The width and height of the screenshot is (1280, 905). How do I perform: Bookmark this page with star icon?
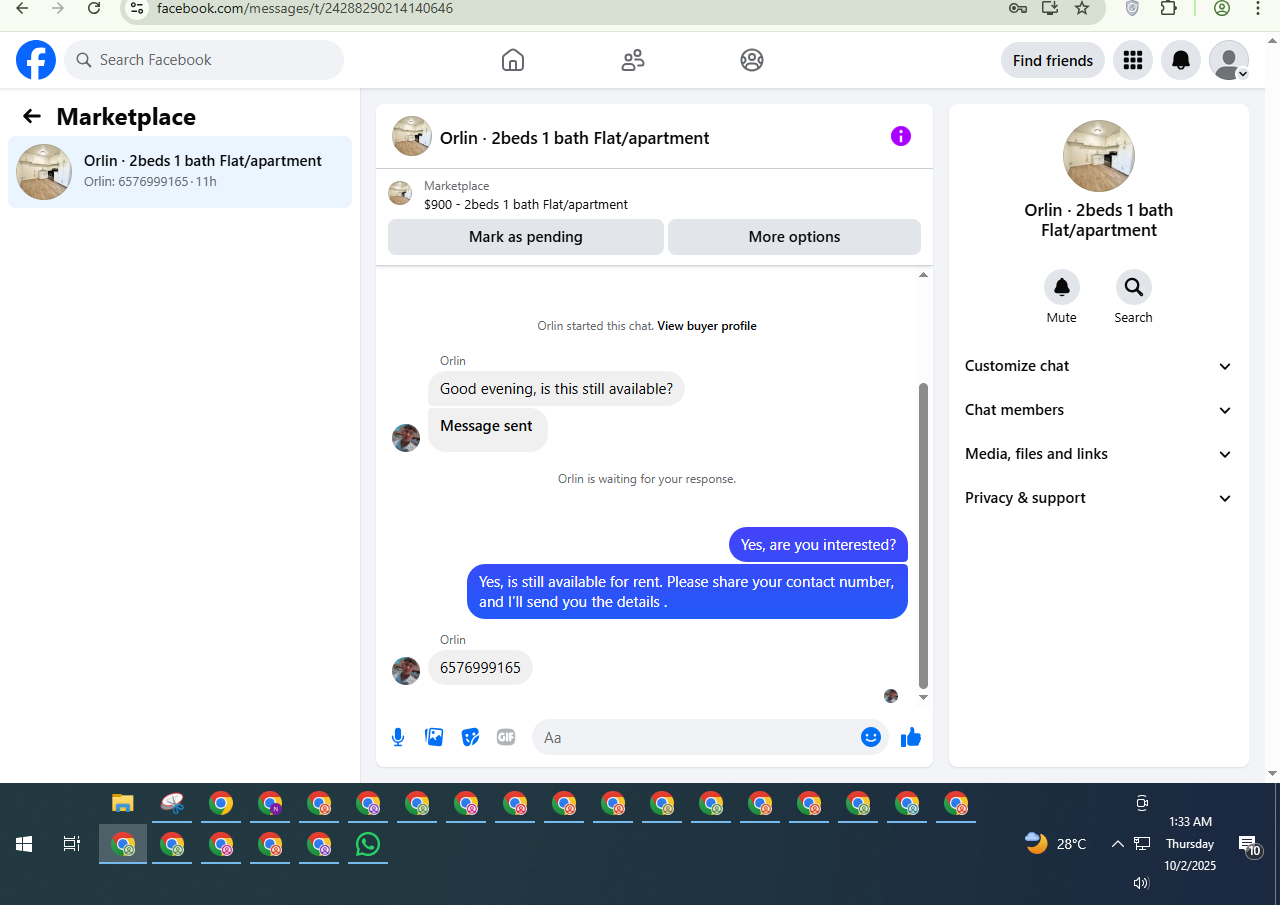pos(1082,8)
